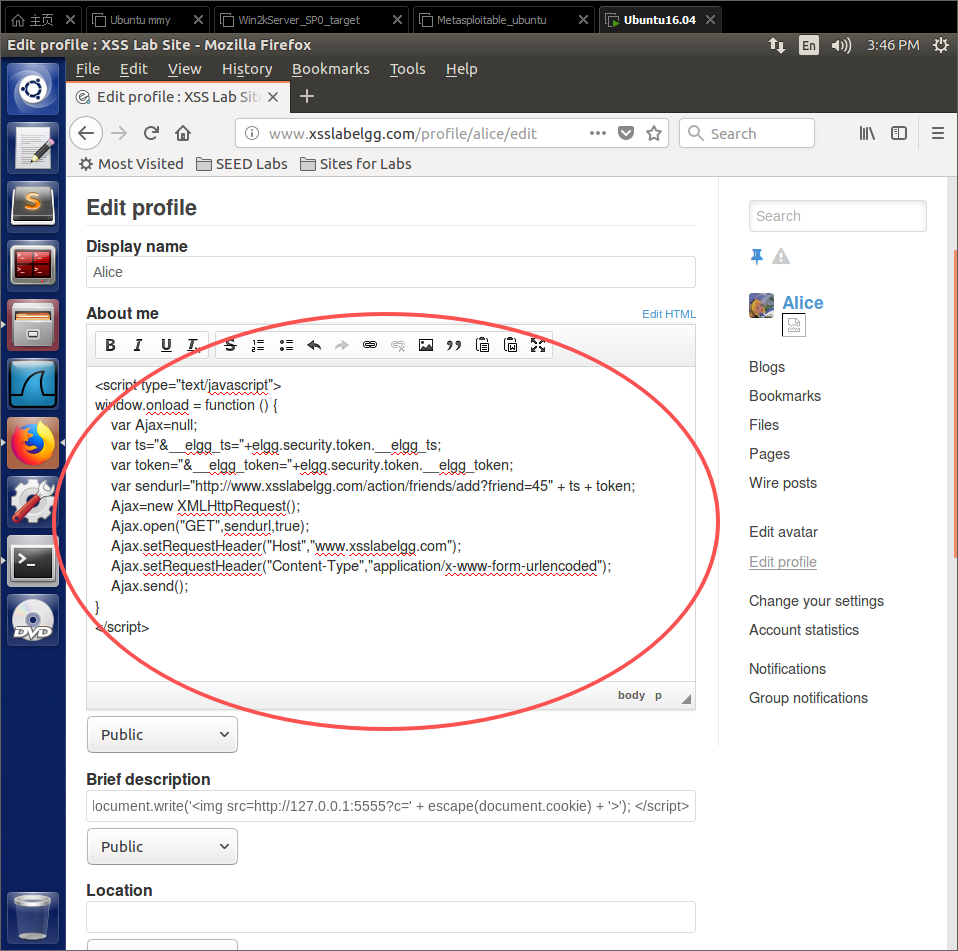Click the unlink icon
The width and height of the screenshot is (958, 951).
coord(398,345)
